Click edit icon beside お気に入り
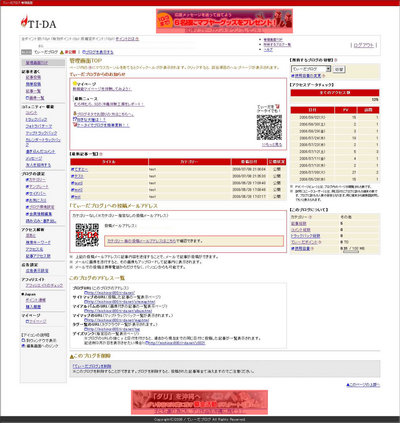This screenshot has height=423, width=400. tap(27, 200)
